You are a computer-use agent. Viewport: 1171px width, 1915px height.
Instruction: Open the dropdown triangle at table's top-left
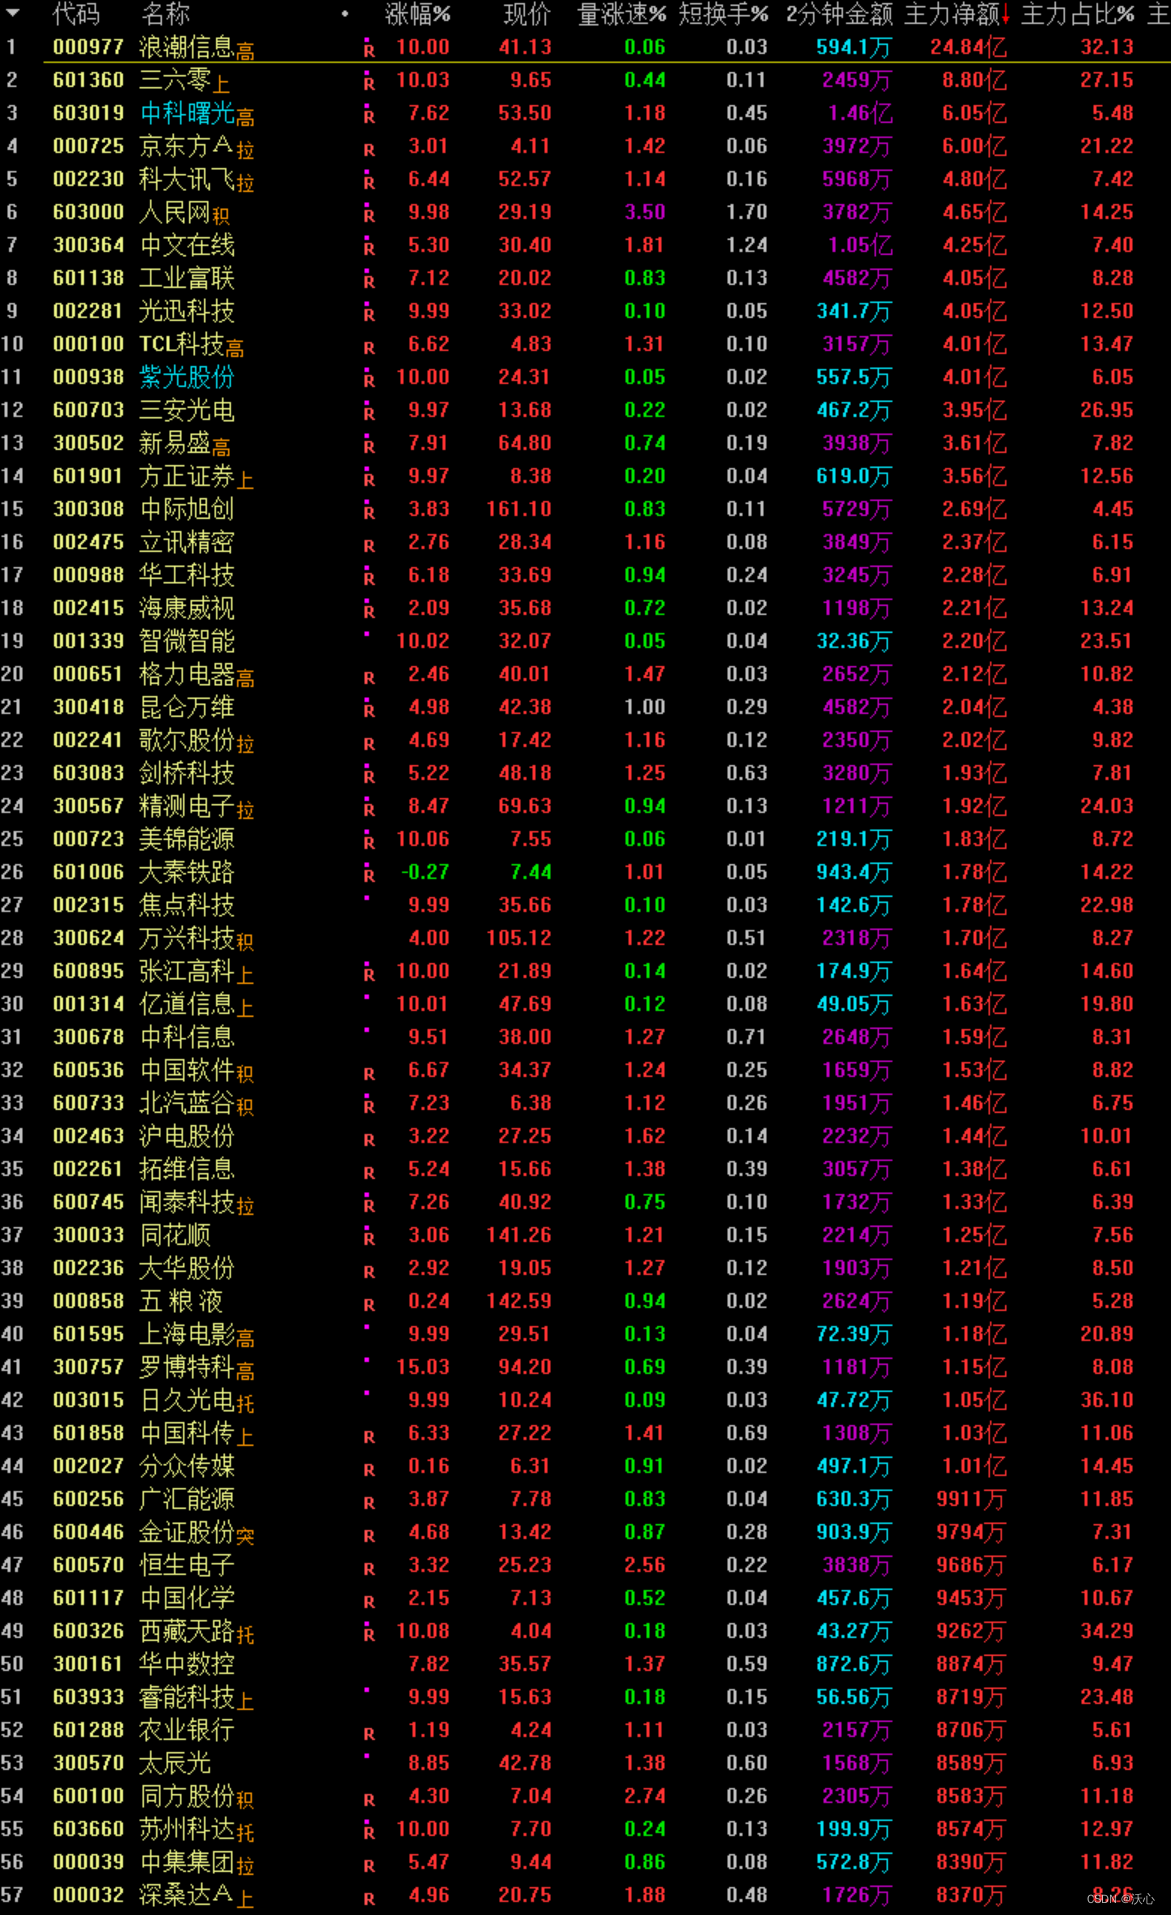(x=13, y=14)
